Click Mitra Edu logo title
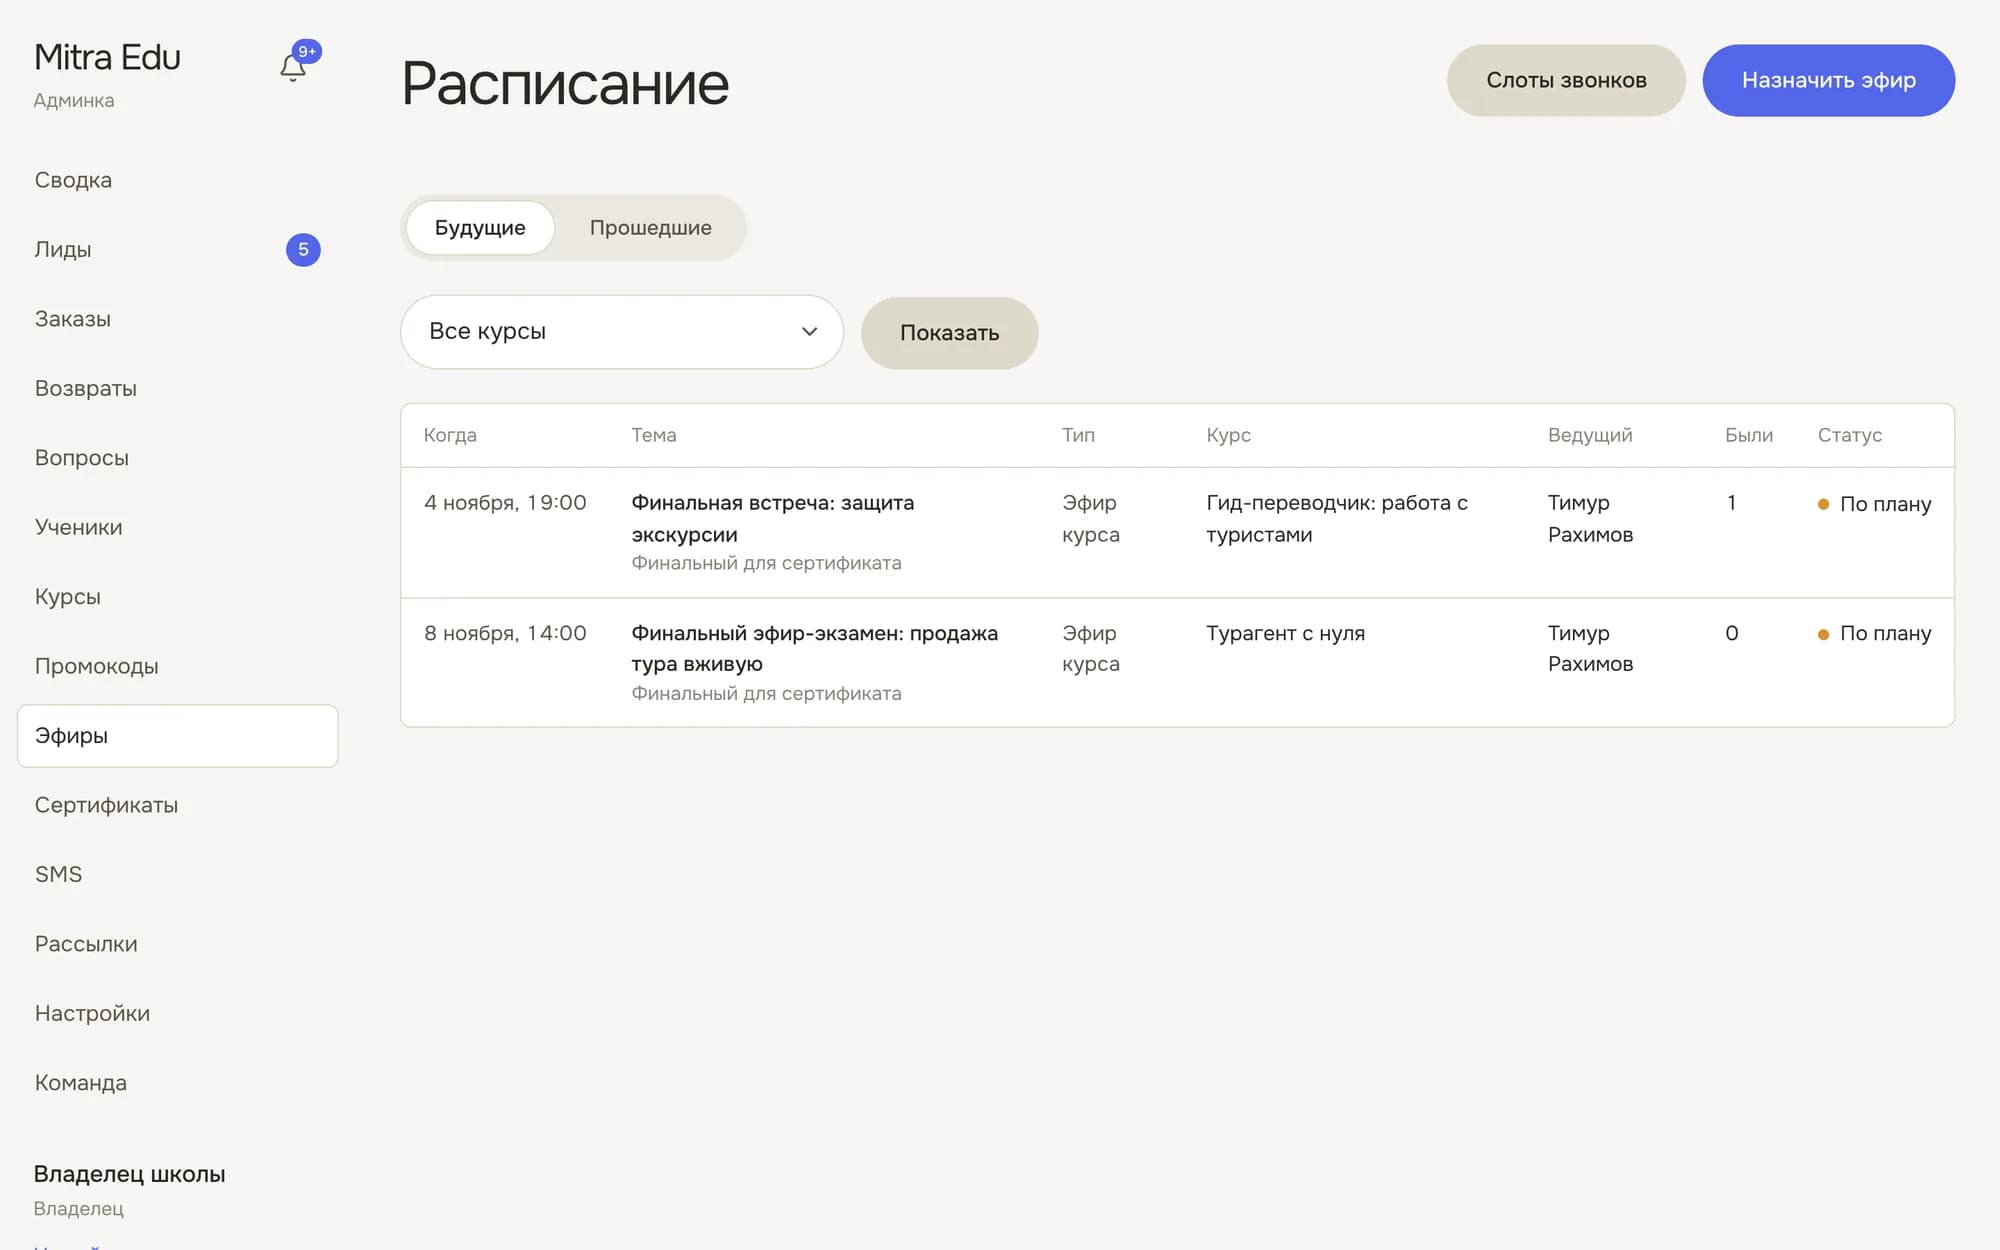Screen dimensions: 2000x1250 coord(107,57)
